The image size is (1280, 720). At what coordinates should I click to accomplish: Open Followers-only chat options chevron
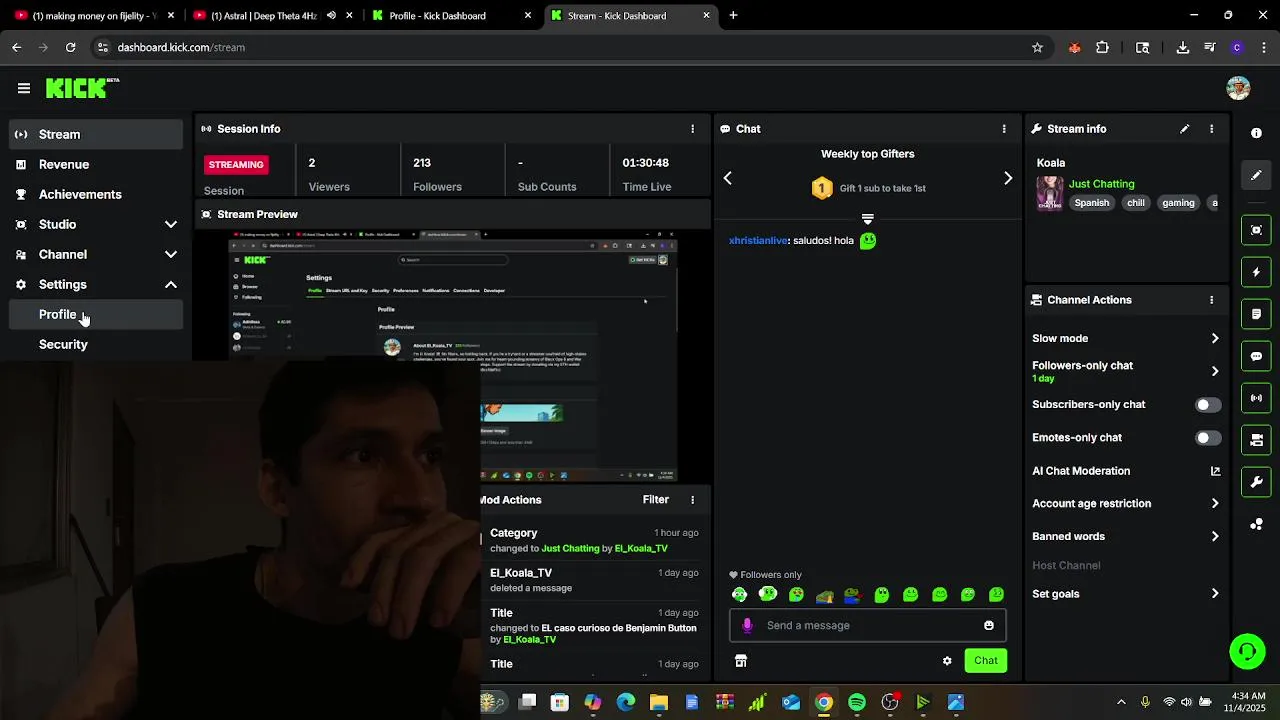point(1215,371)
